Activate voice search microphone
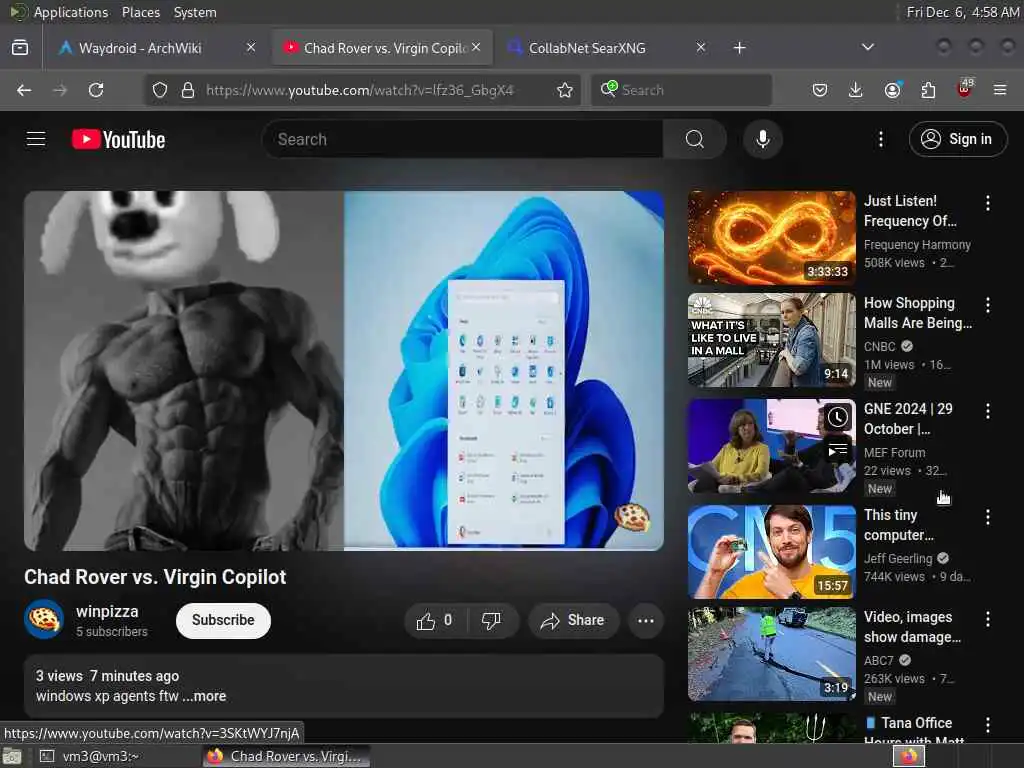The height and width of the screenshot is (768, 1024). [762, 139]
